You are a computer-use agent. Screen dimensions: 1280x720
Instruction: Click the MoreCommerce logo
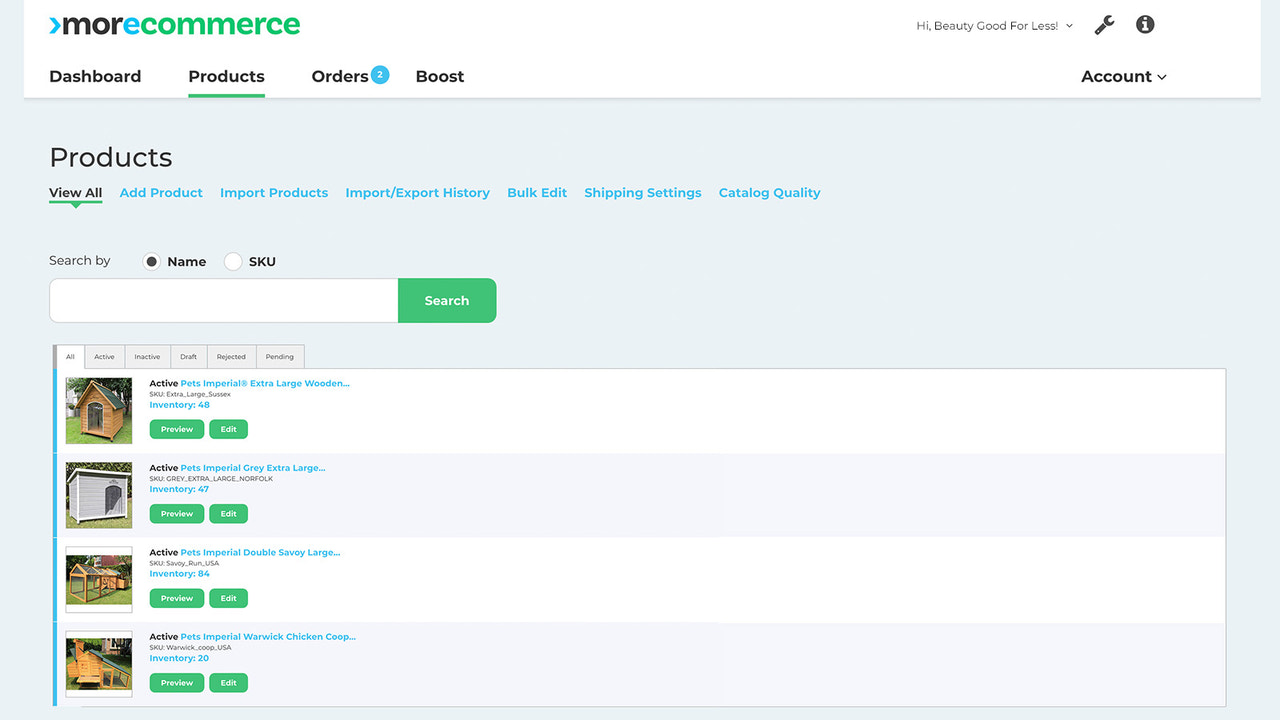click(174, 24)
